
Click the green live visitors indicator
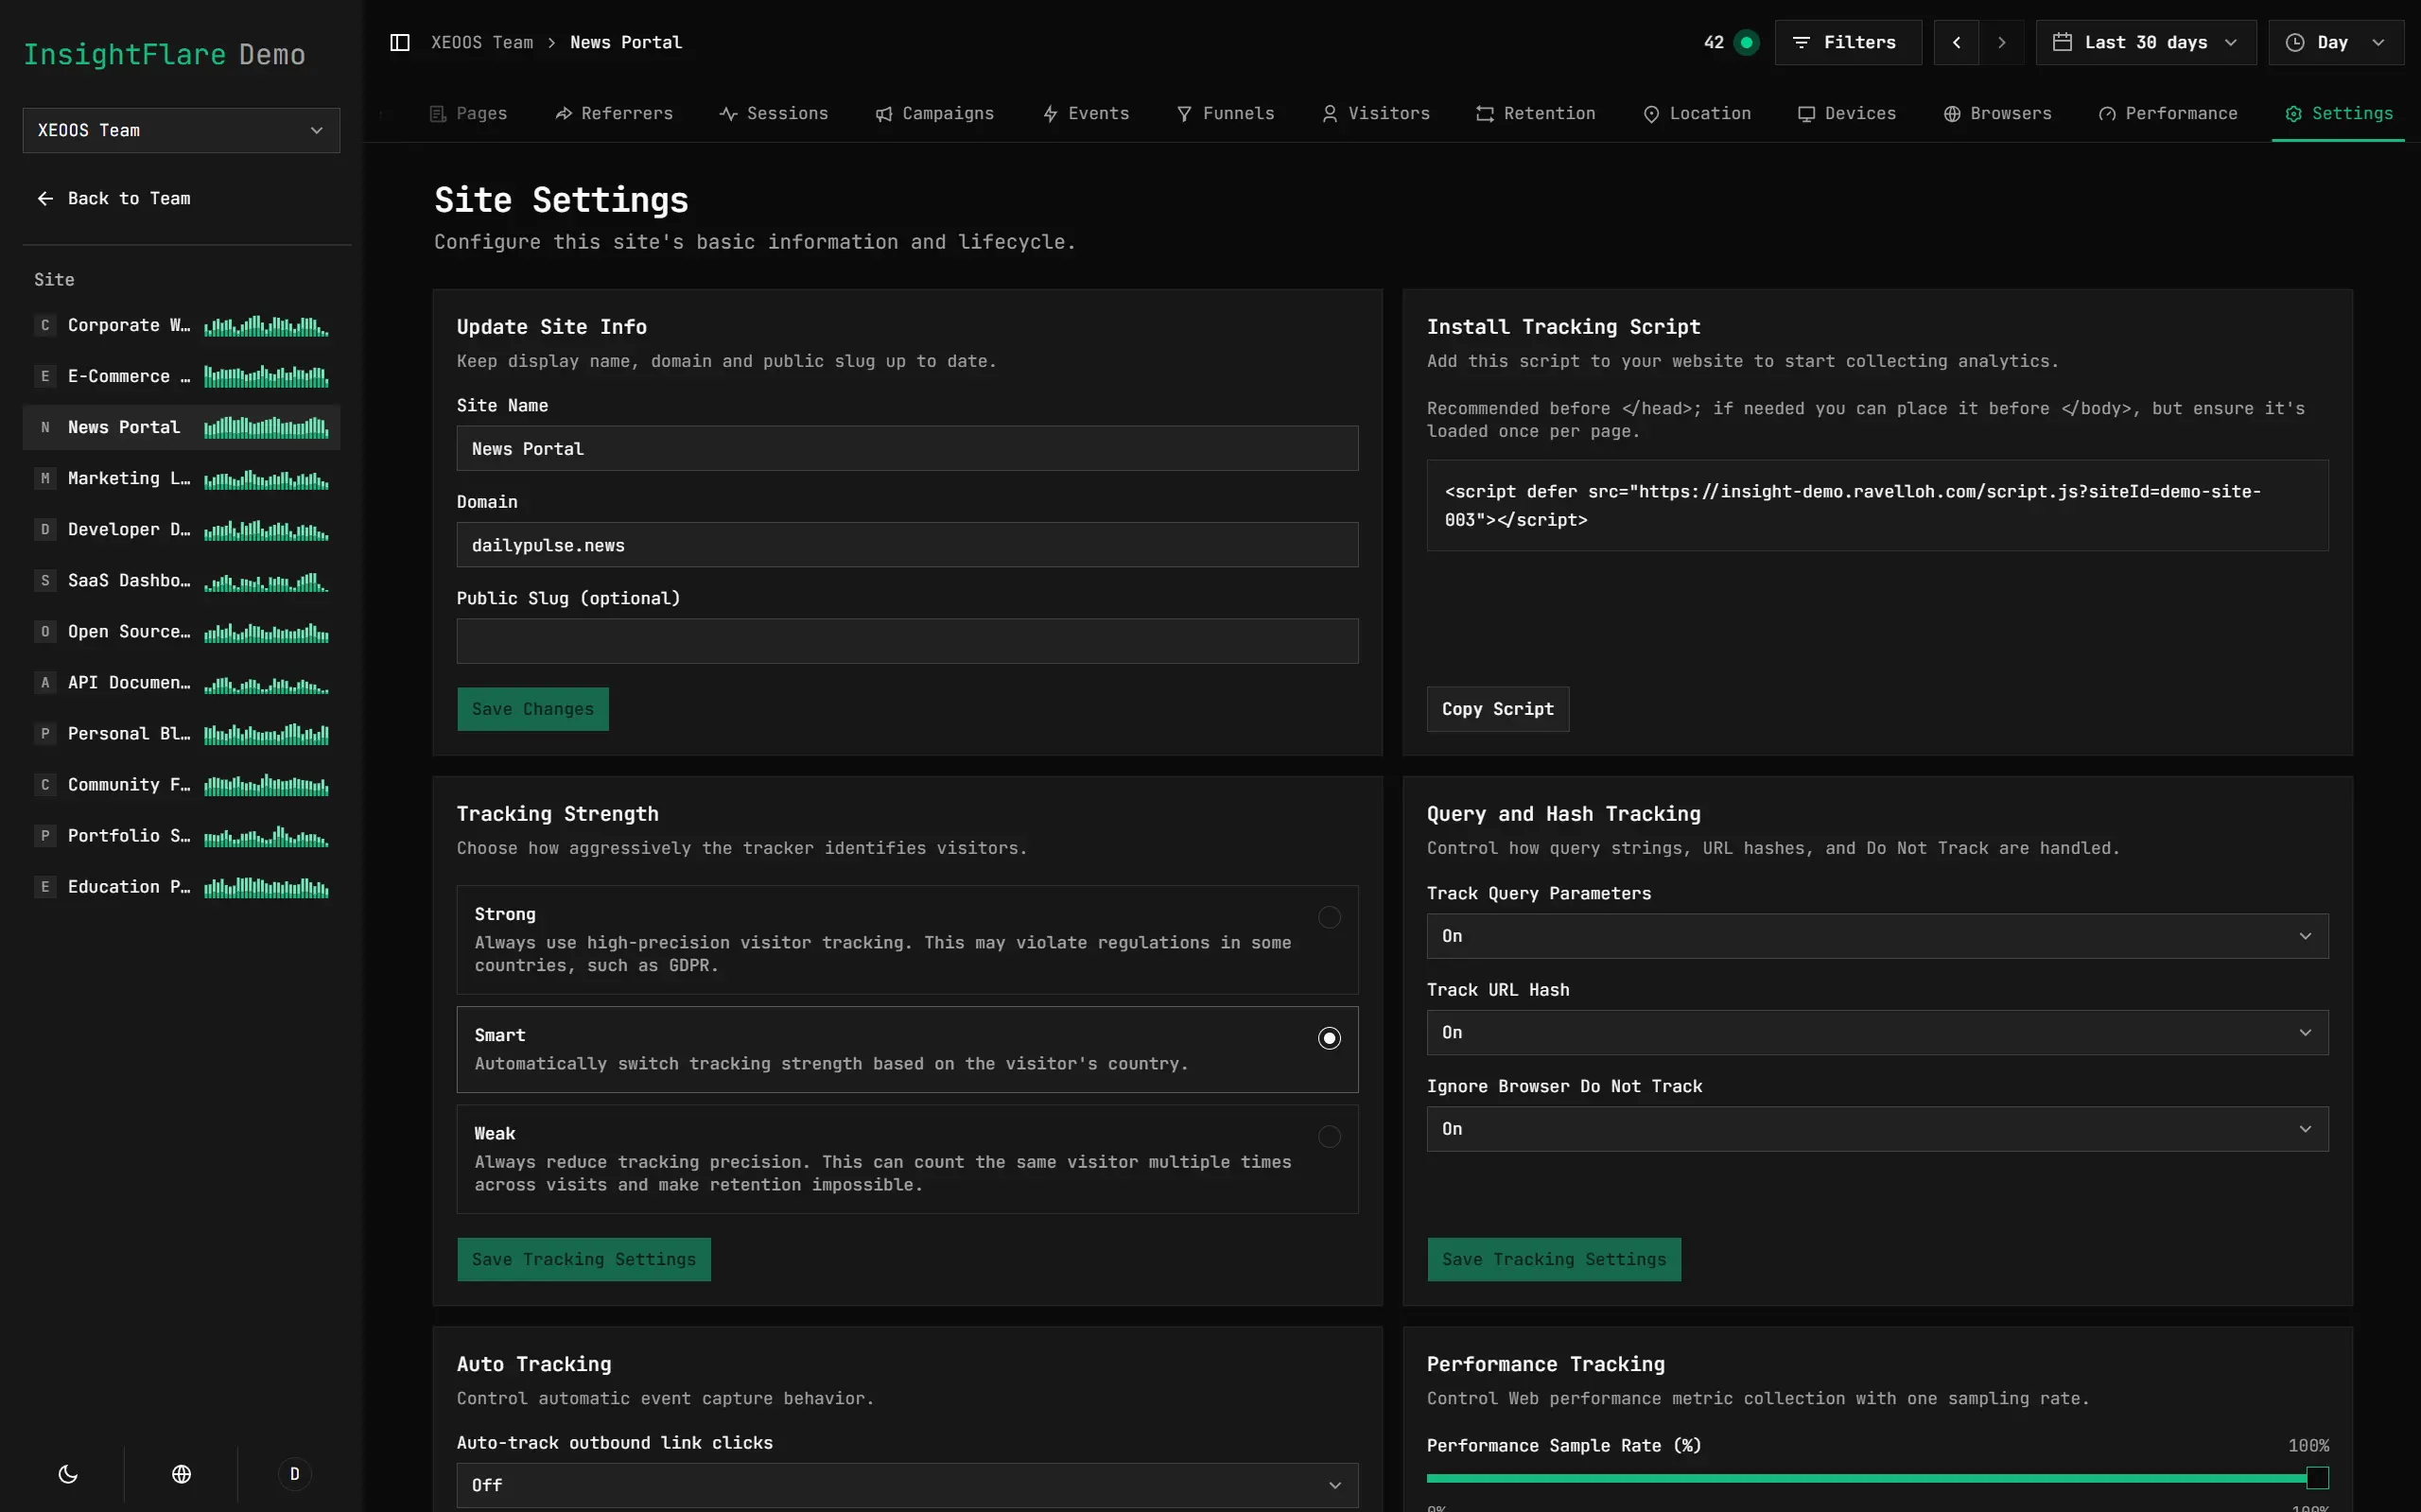[1746, 42]
